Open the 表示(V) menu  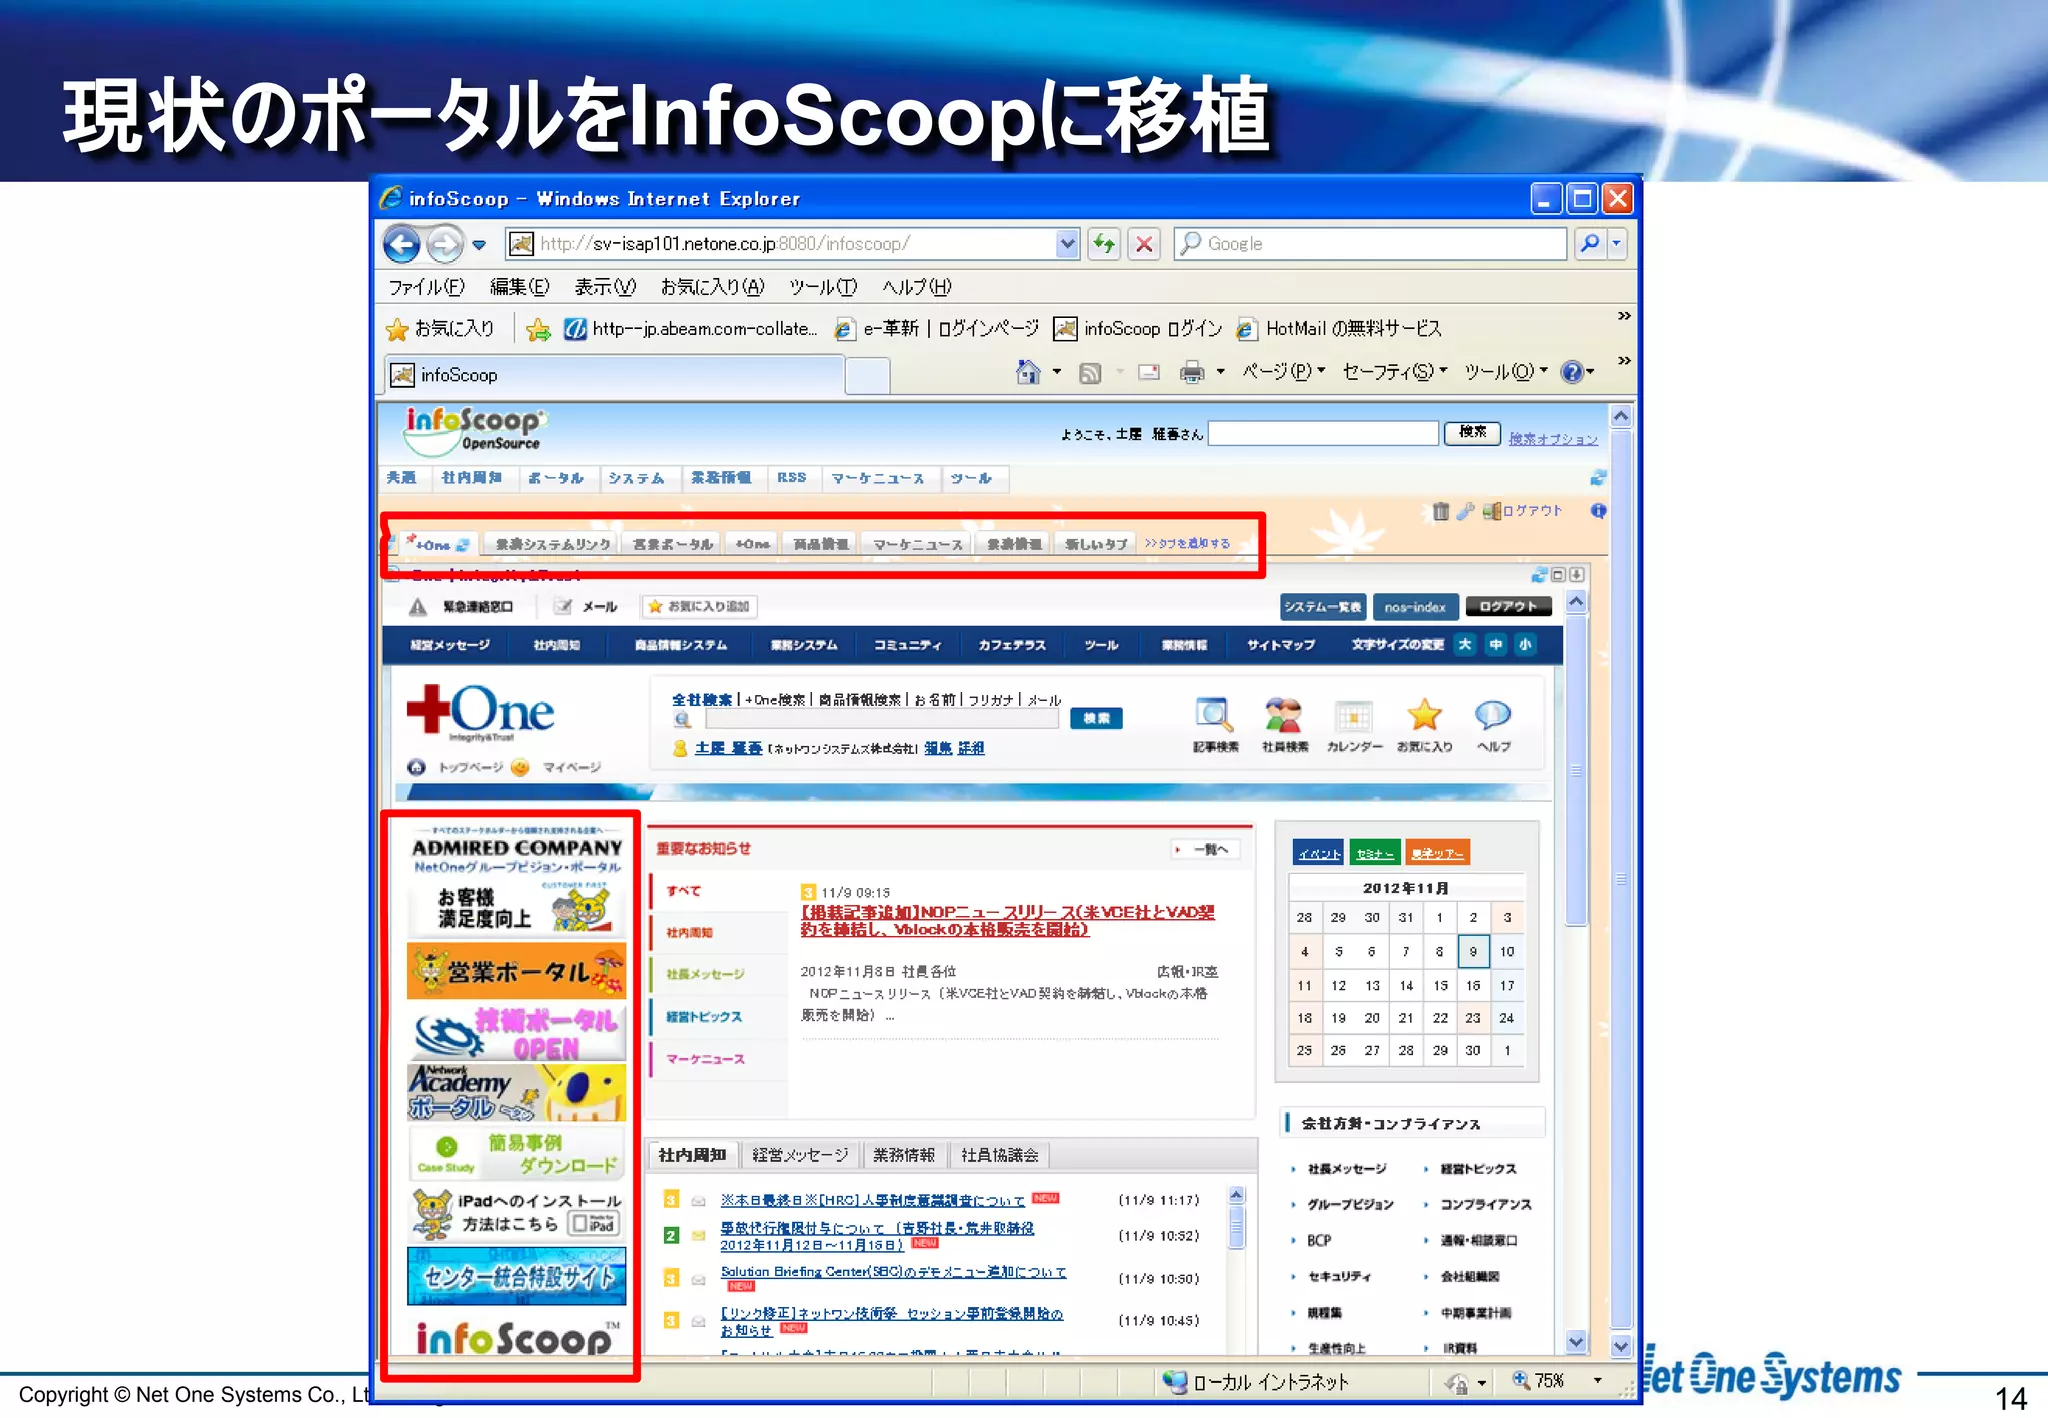(605, 287)
